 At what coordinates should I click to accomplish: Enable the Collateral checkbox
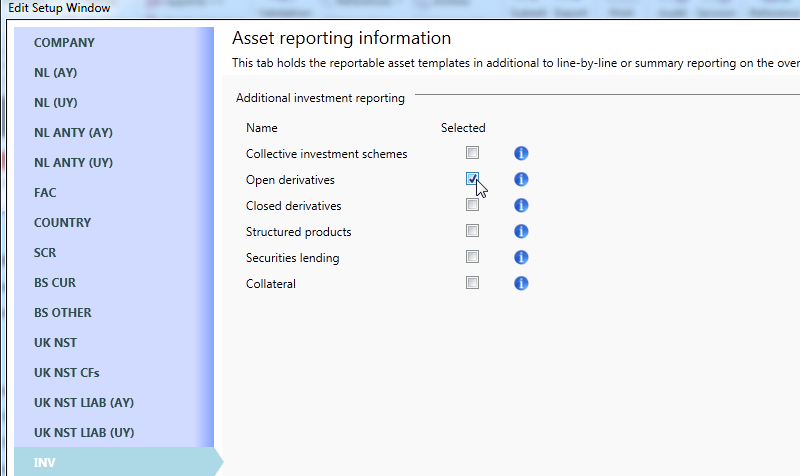pos(472,283)
